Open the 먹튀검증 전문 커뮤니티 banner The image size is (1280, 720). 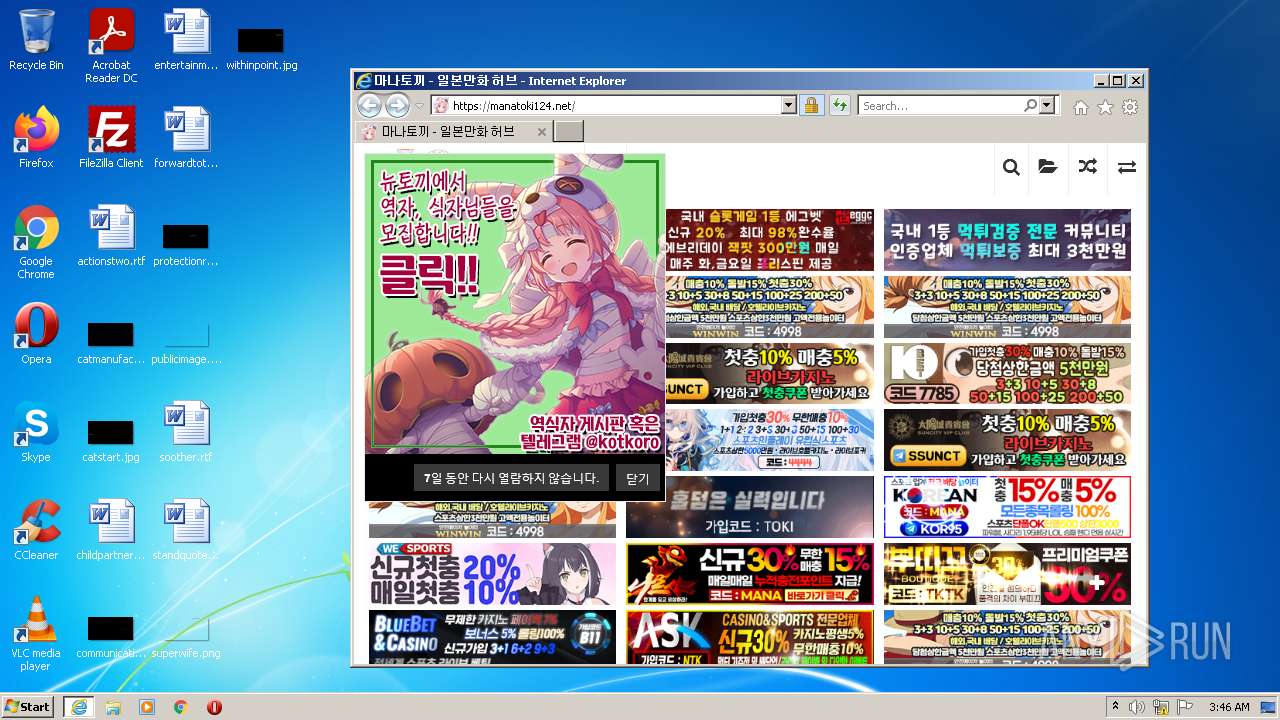pos(1007,240)
